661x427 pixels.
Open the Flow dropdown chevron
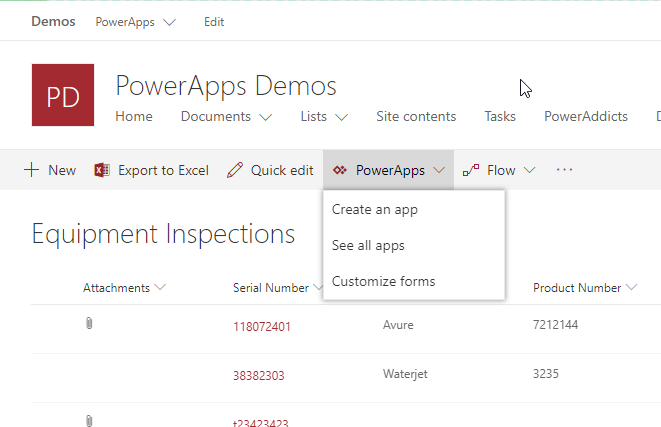(529, 170)
